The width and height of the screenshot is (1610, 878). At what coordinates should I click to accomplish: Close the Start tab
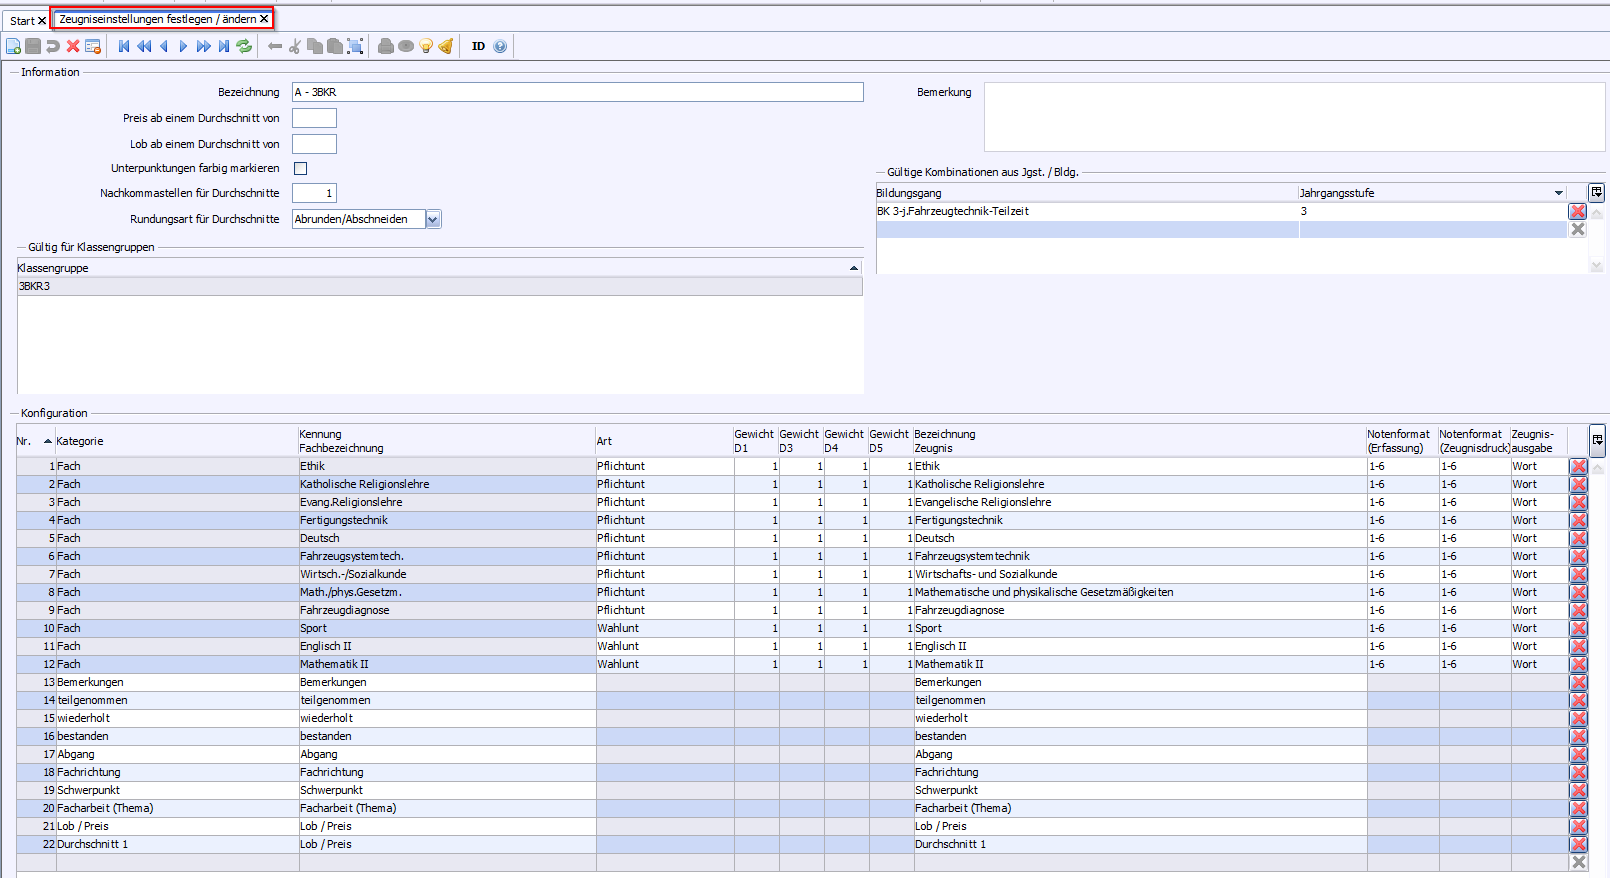tap(42, 20)
